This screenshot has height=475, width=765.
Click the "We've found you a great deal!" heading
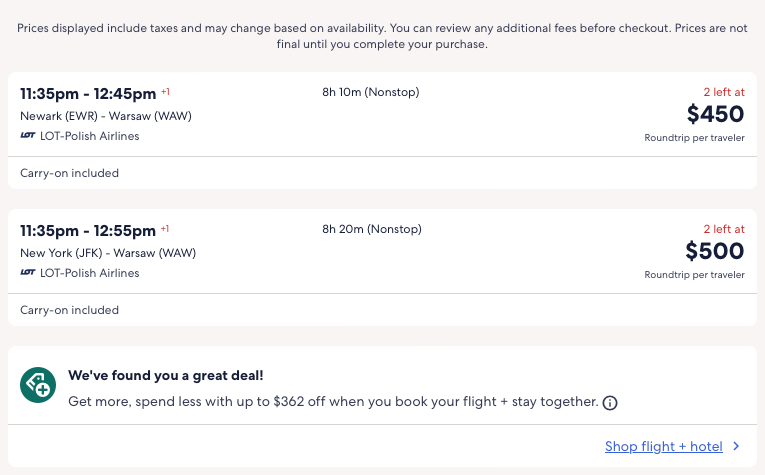coord(166,376)
